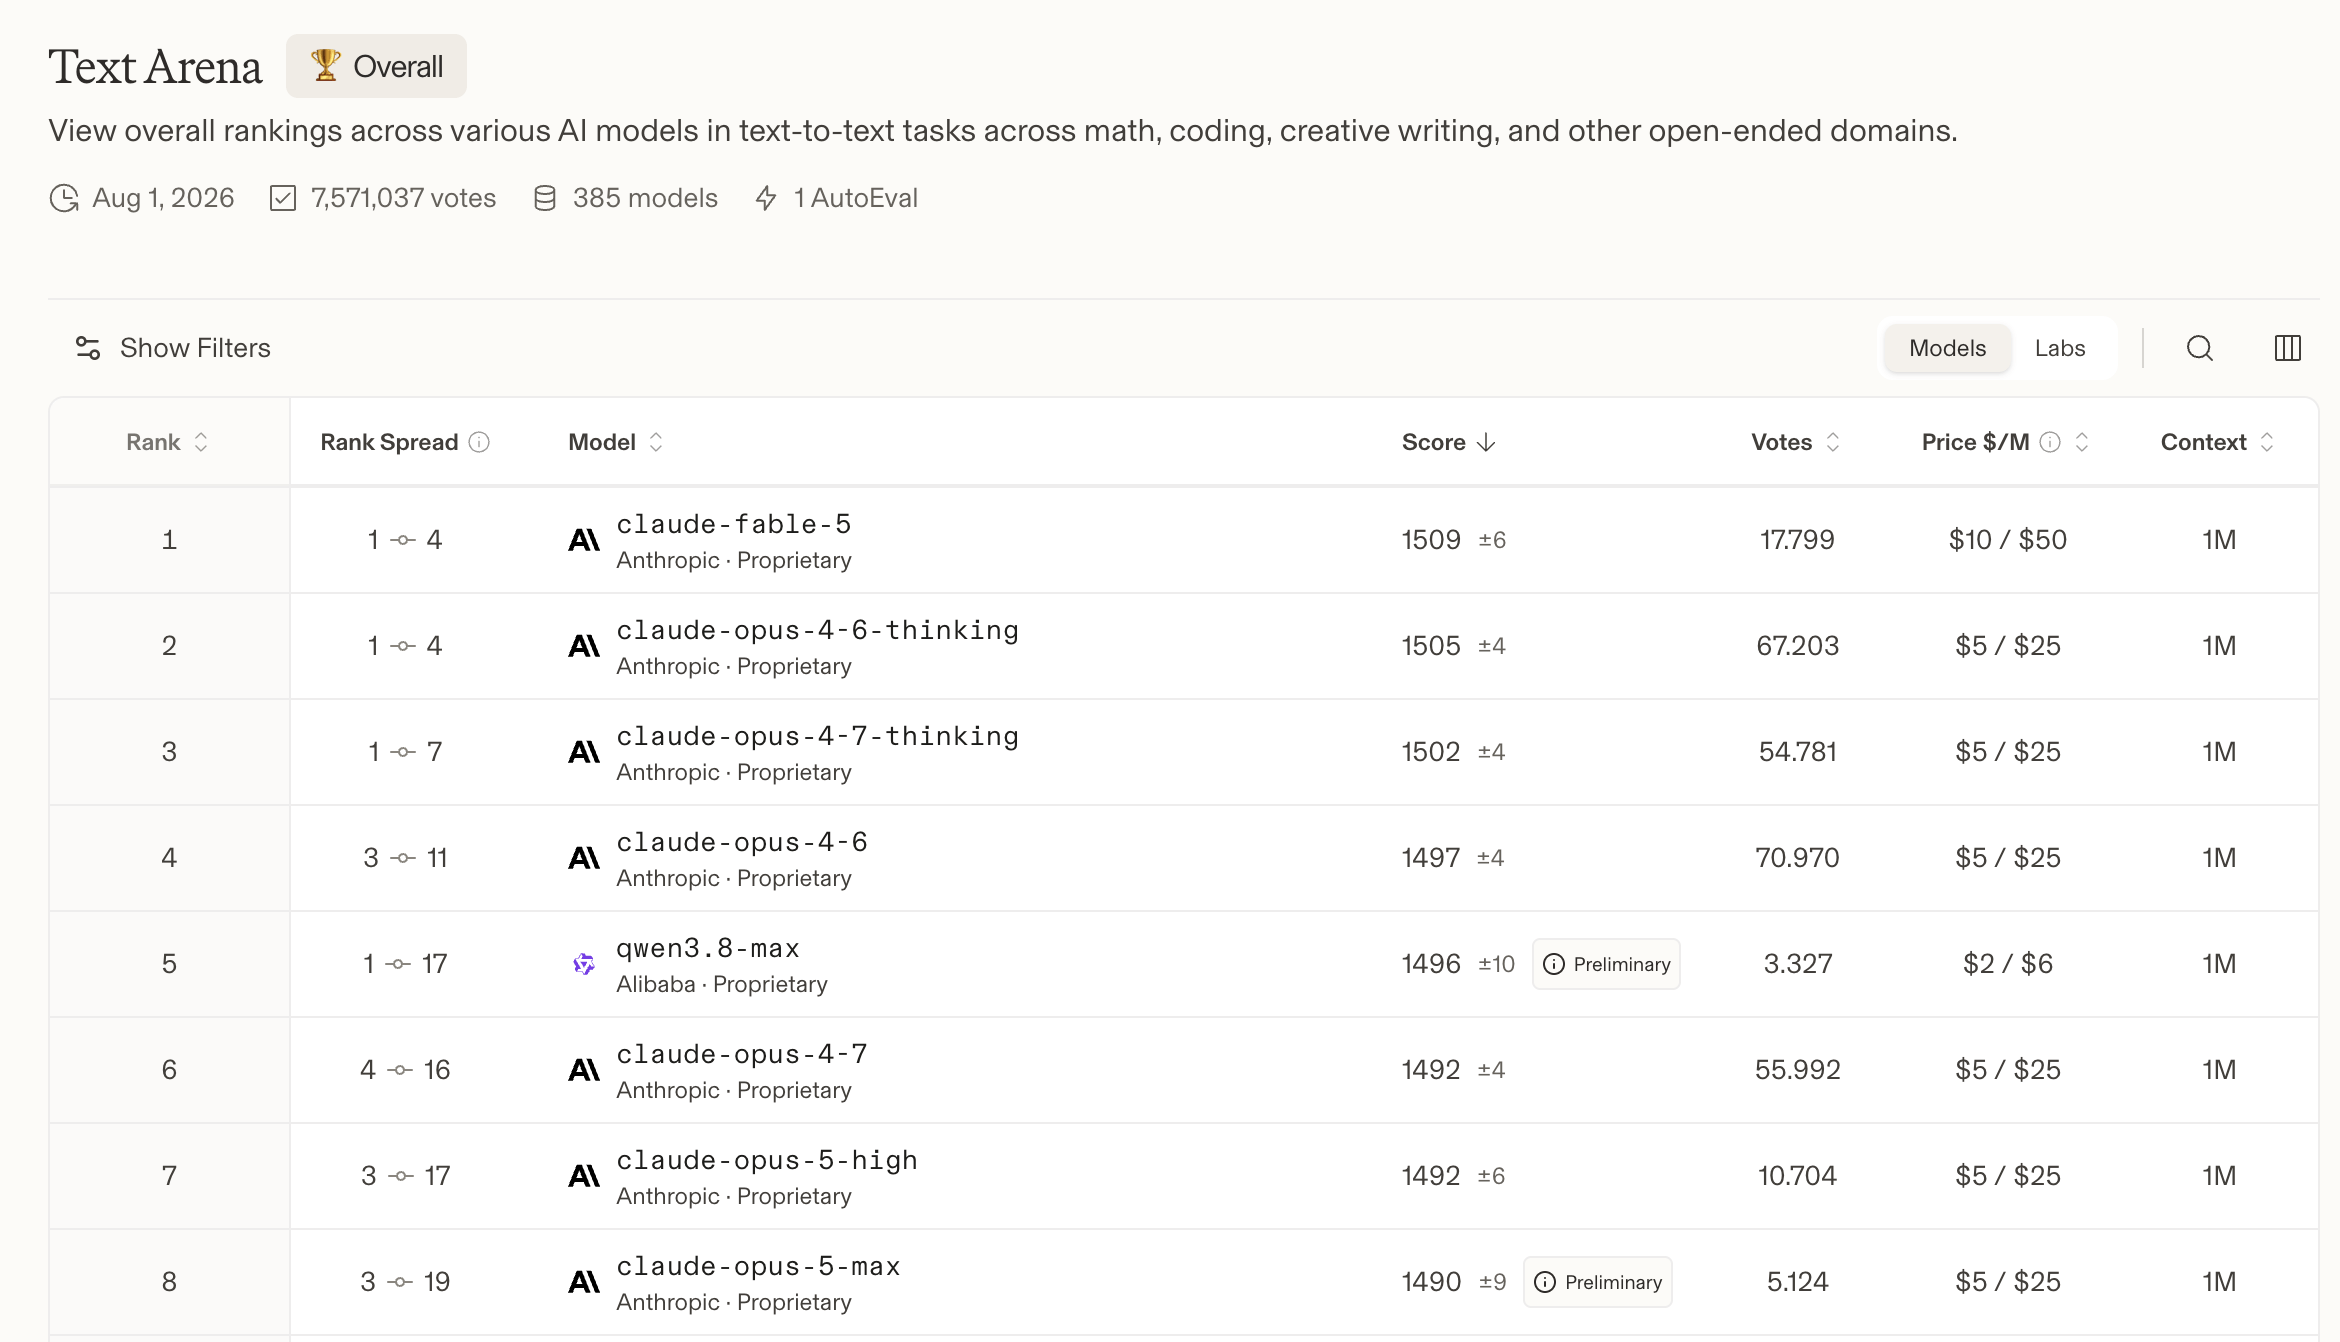This screenshot has width=2340, height=1342.
Task: Click the Price $/M info icon
Action: coord(2050,442)
